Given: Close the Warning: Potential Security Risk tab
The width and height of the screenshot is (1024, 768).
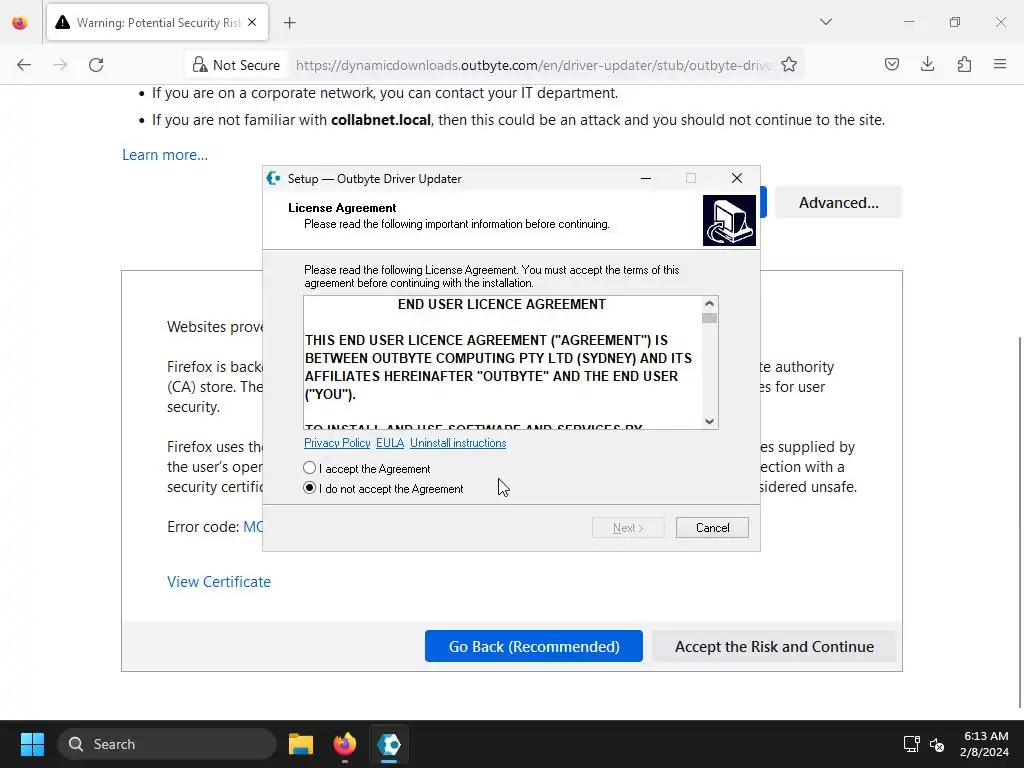Looking at the screenshot, I should click(252, 22).
